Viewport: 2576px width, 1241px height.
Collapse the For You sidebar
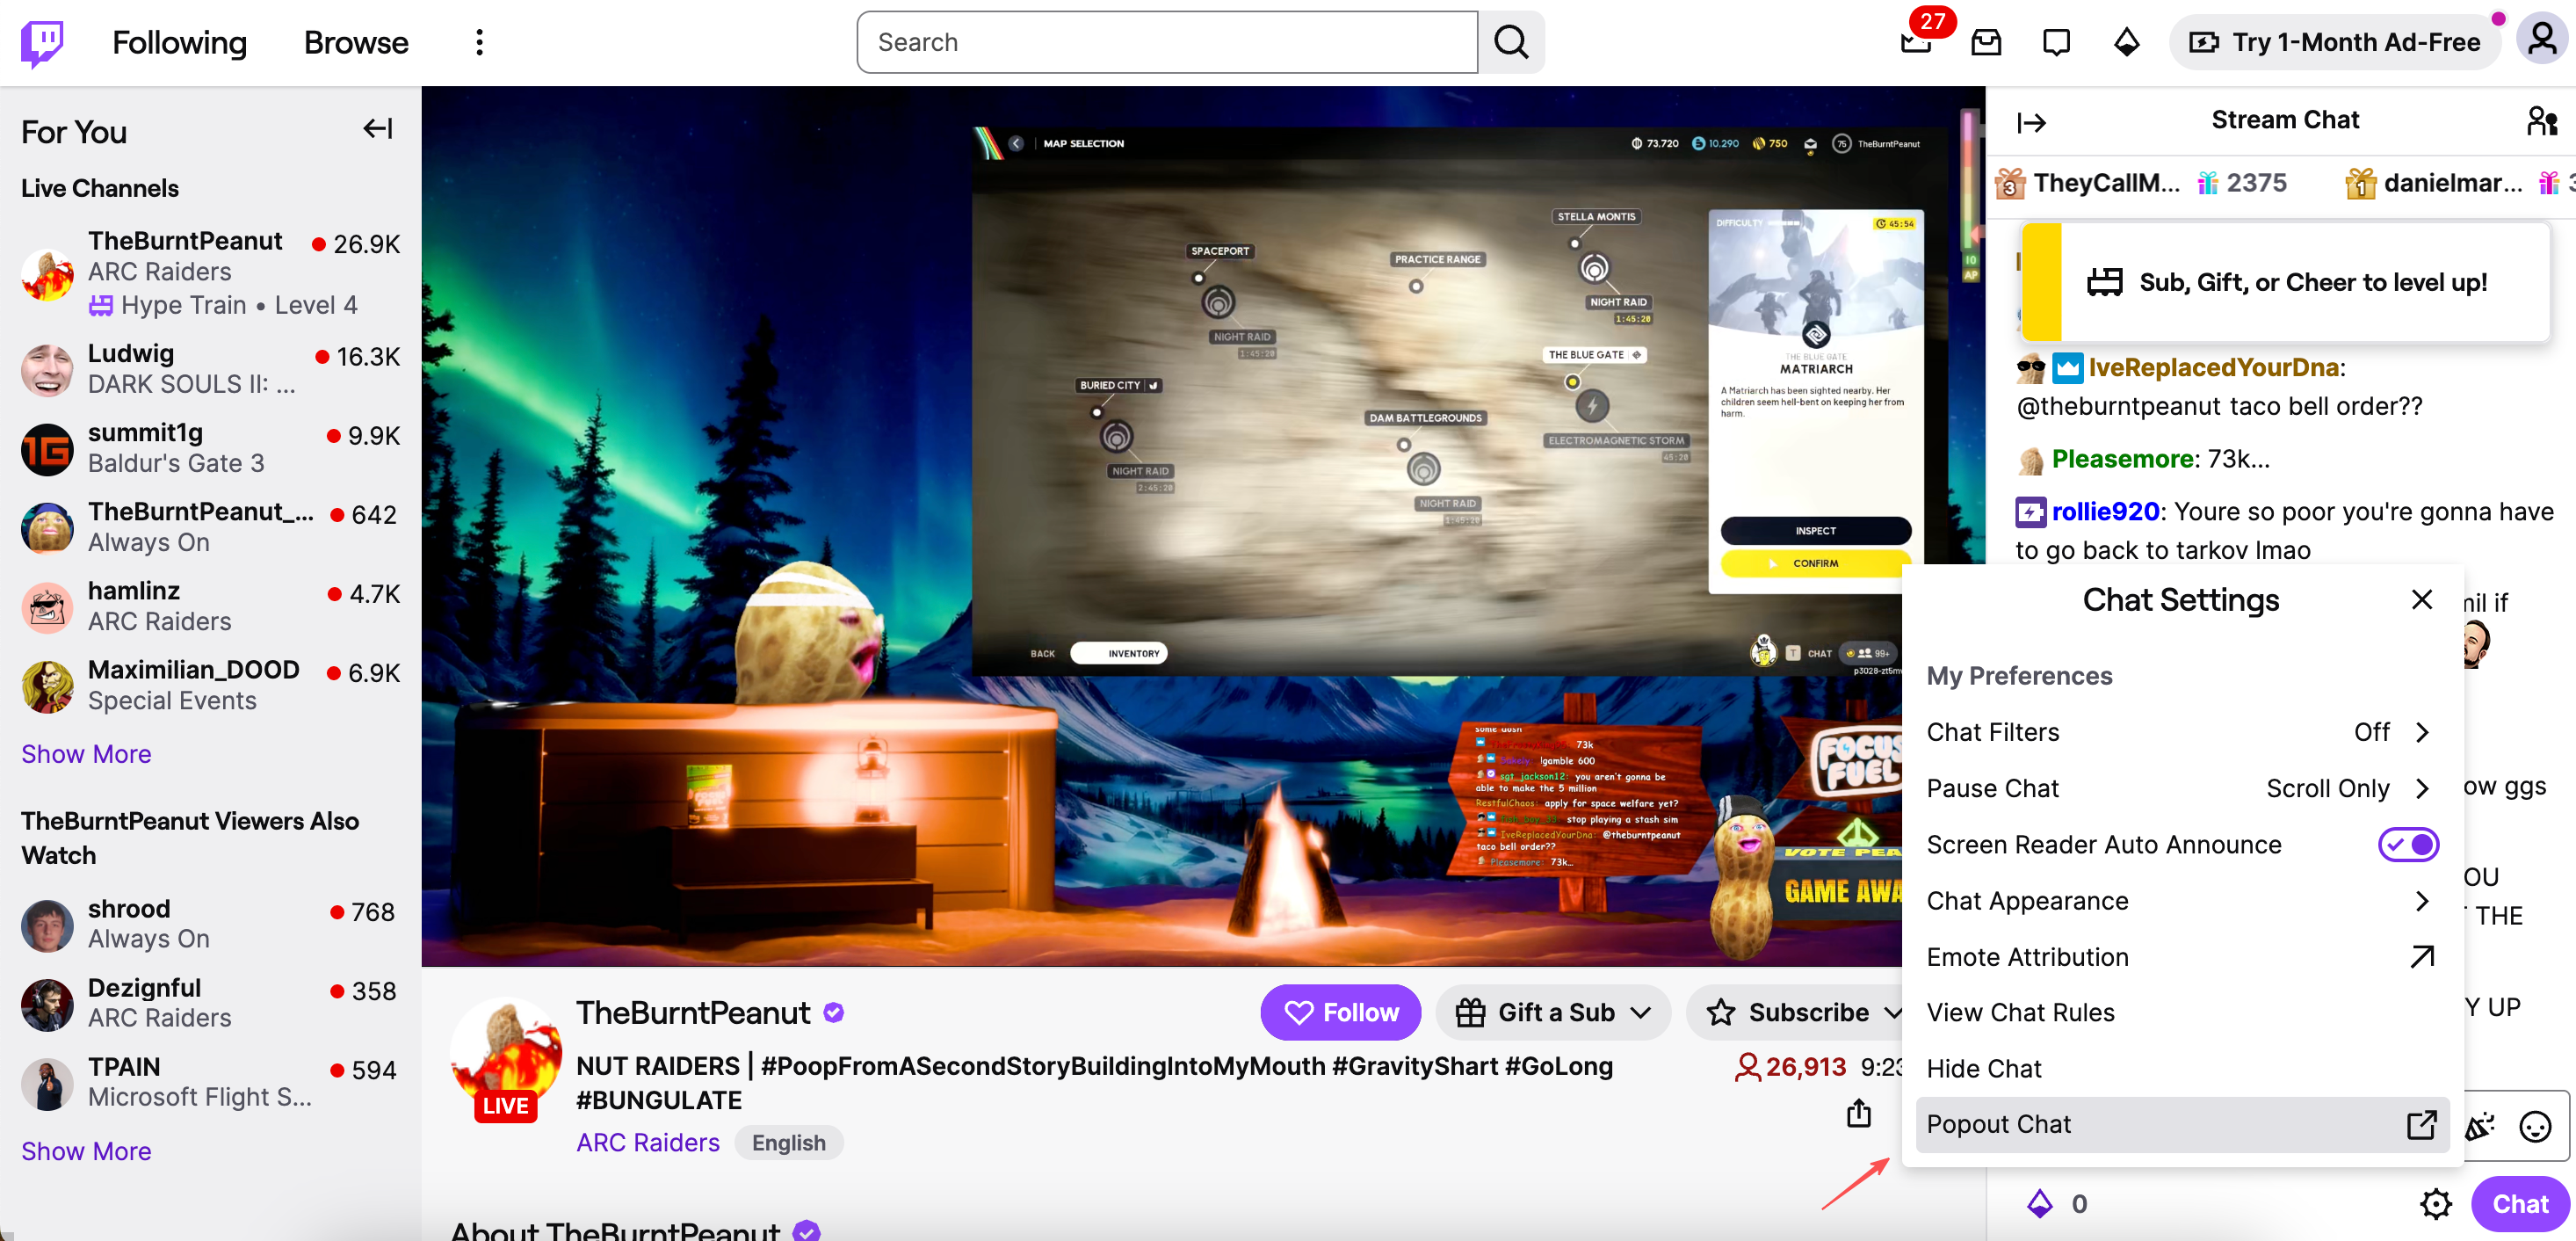[x=377, y=128]
